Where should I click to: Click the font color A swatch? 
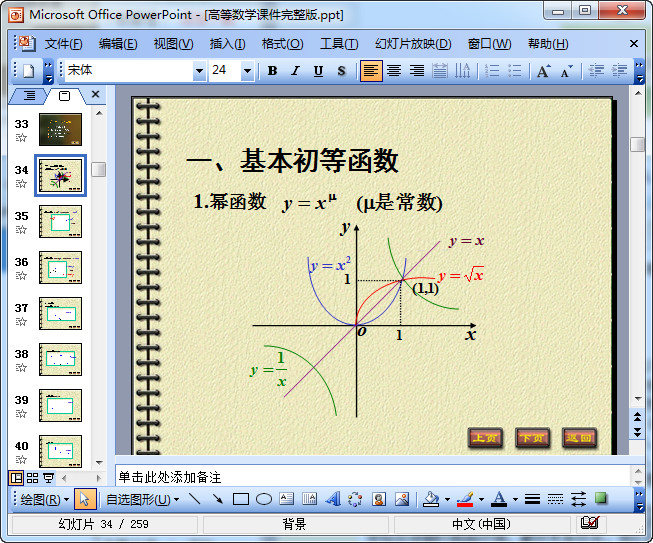tap(499, 499)
